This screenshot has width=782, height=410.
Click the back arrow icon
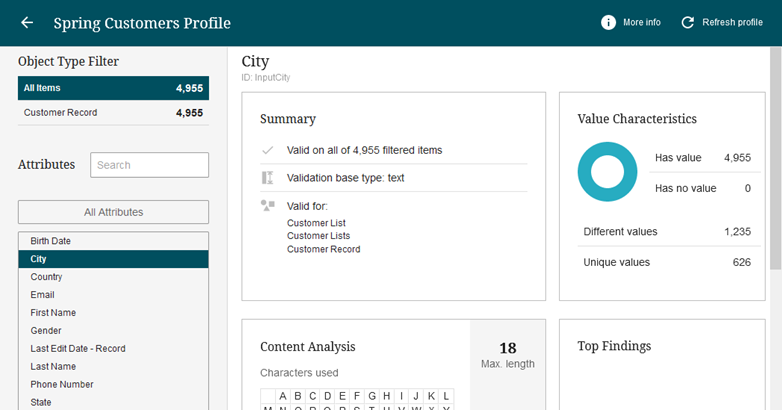pyautogui.click(x=27, y=23)
